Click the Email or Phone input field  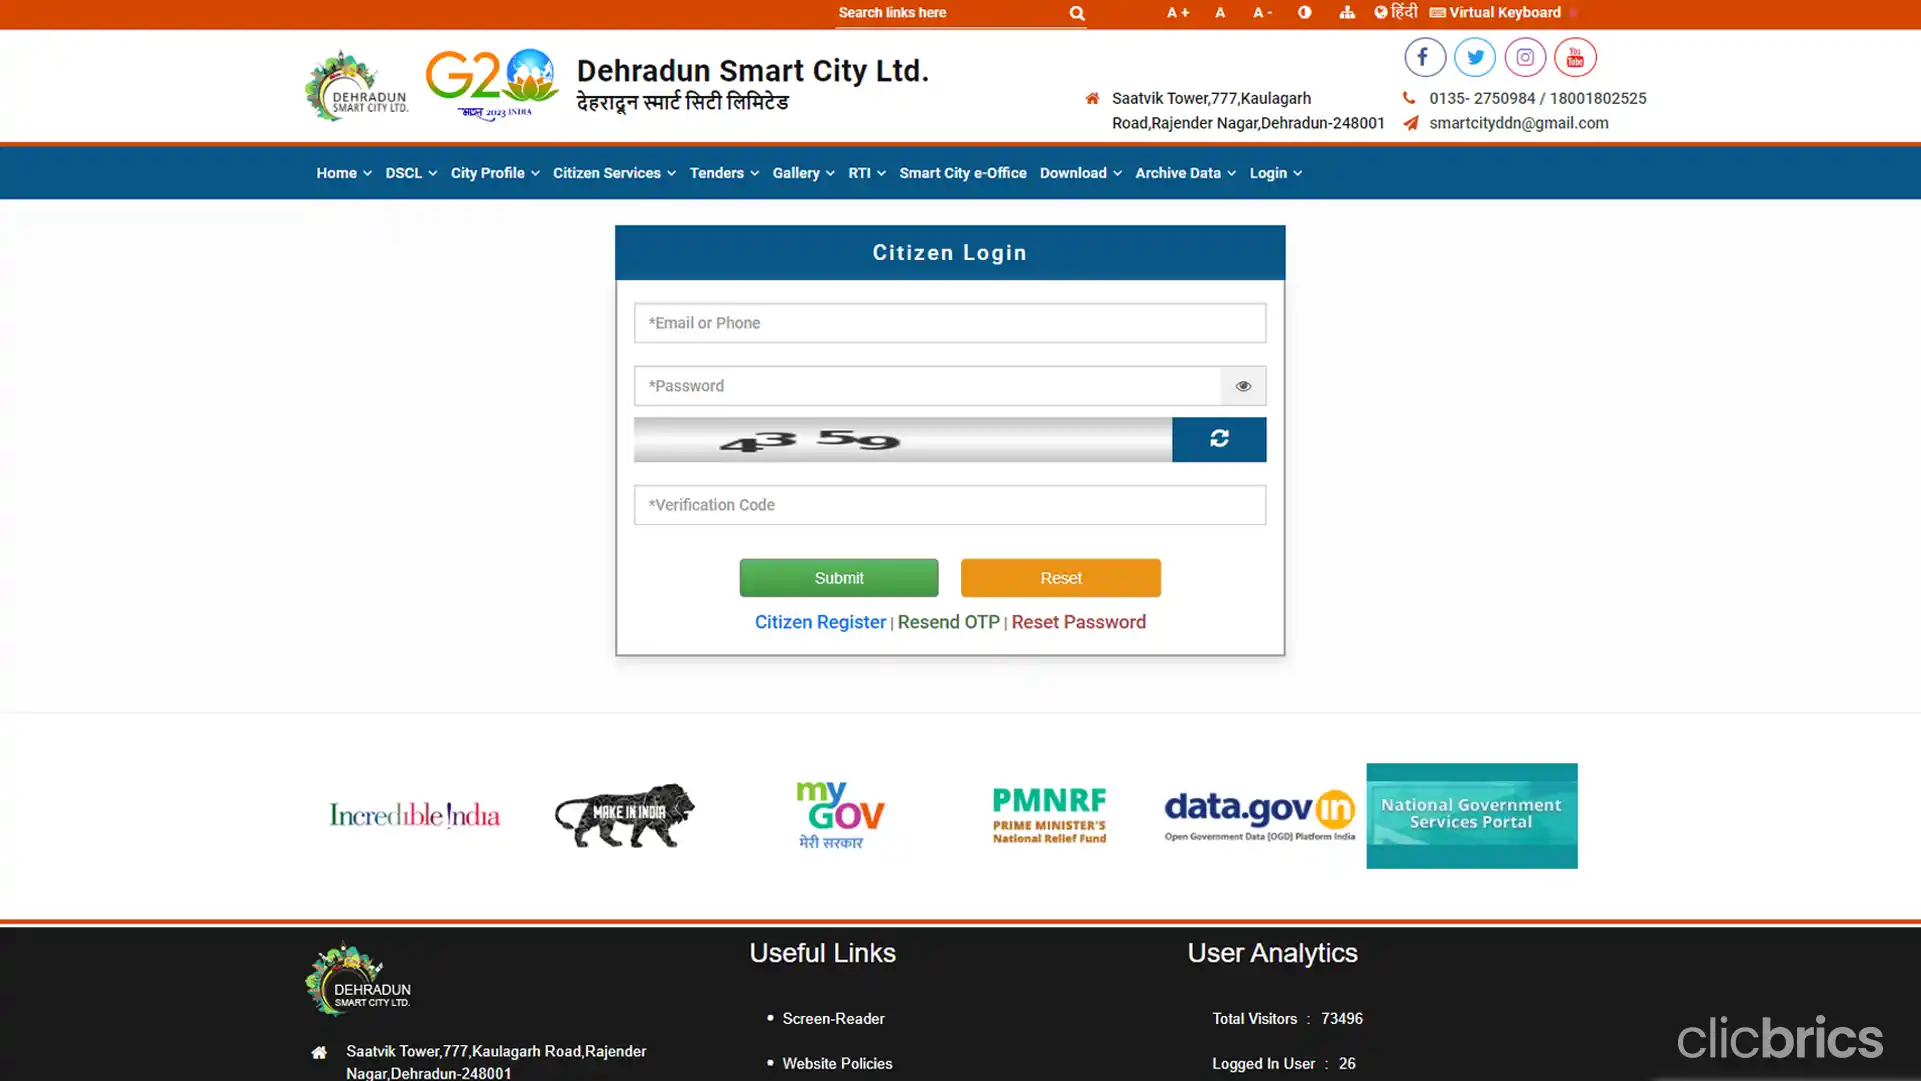pyautogui.click(x=950, y=322)
